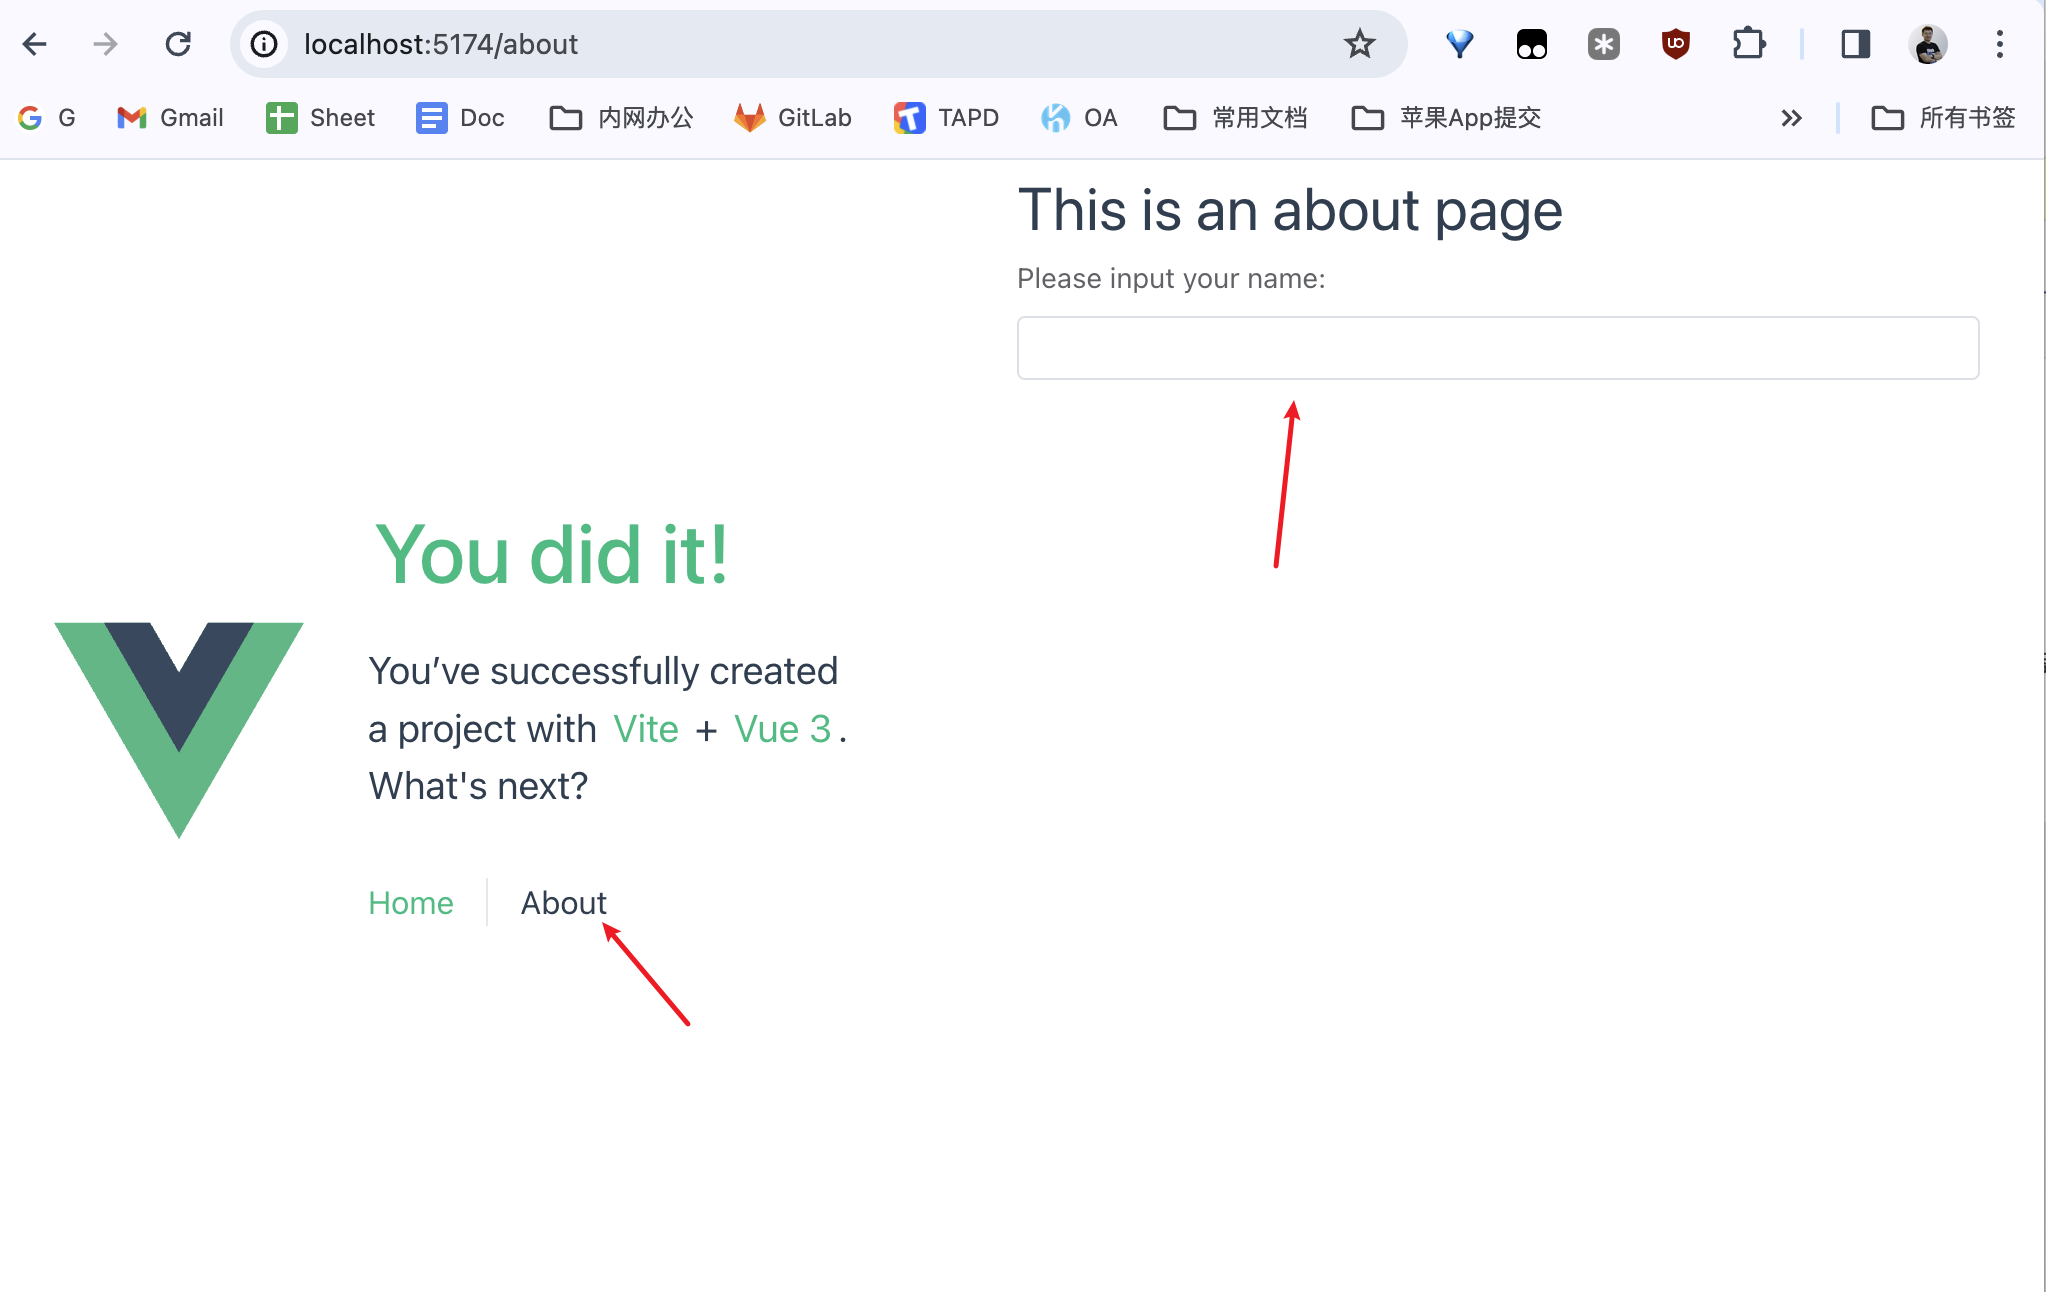Open the Doc bookmark
The image size is (2046, 1292).
[460, 118]
